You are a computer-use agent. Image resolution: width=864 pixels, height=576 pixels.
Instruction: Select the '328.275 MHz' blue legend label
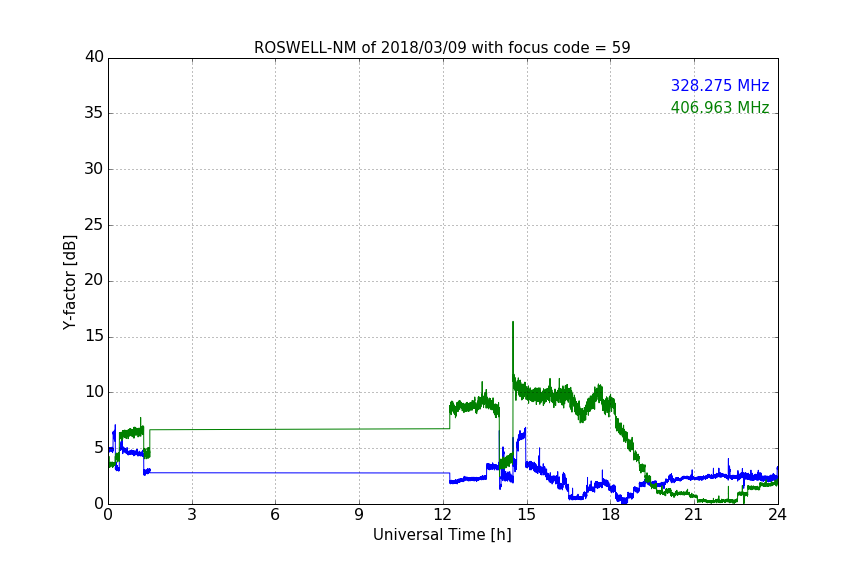tap(720, 85)
